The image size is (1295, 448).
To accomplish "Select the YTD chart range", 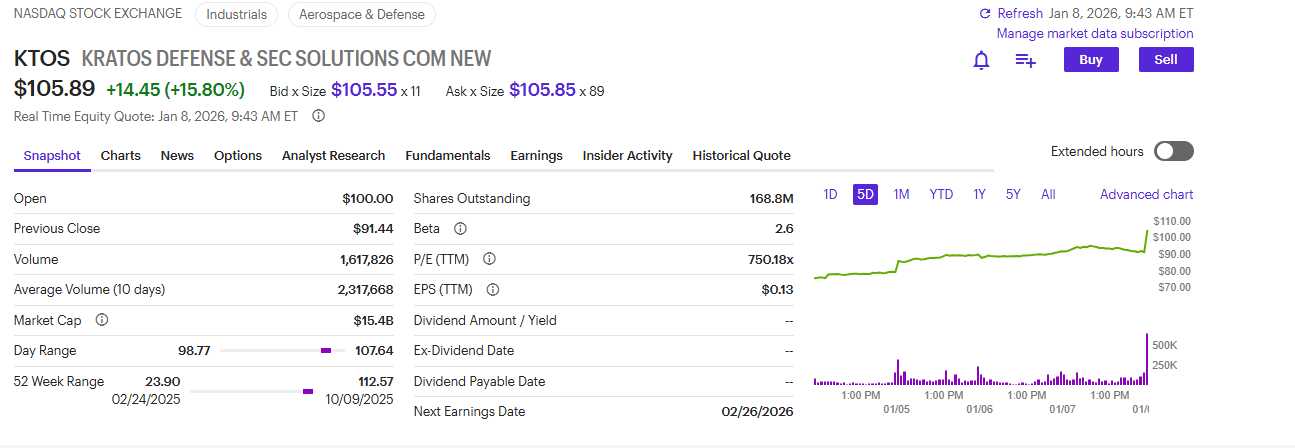I will 941,194.
